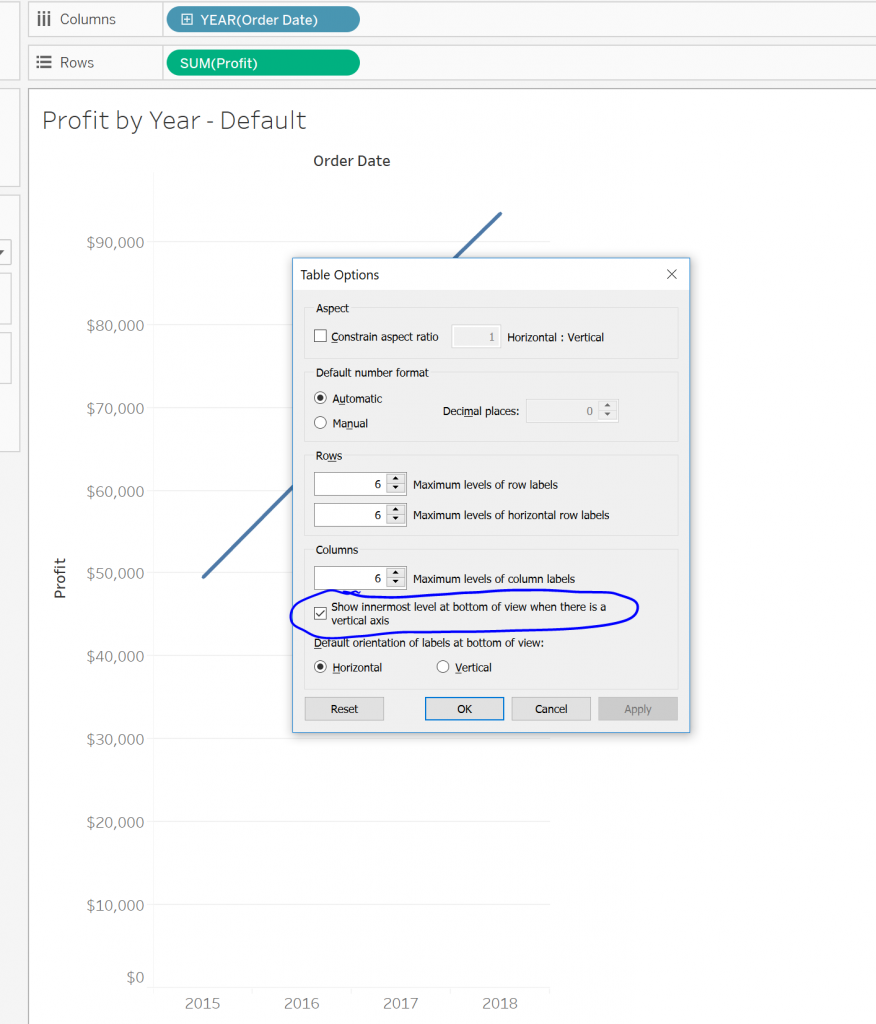The height and width of the screenshot is (1024, 876).
Task: Click the Decimal places up arrow
Action: (607, 403)
